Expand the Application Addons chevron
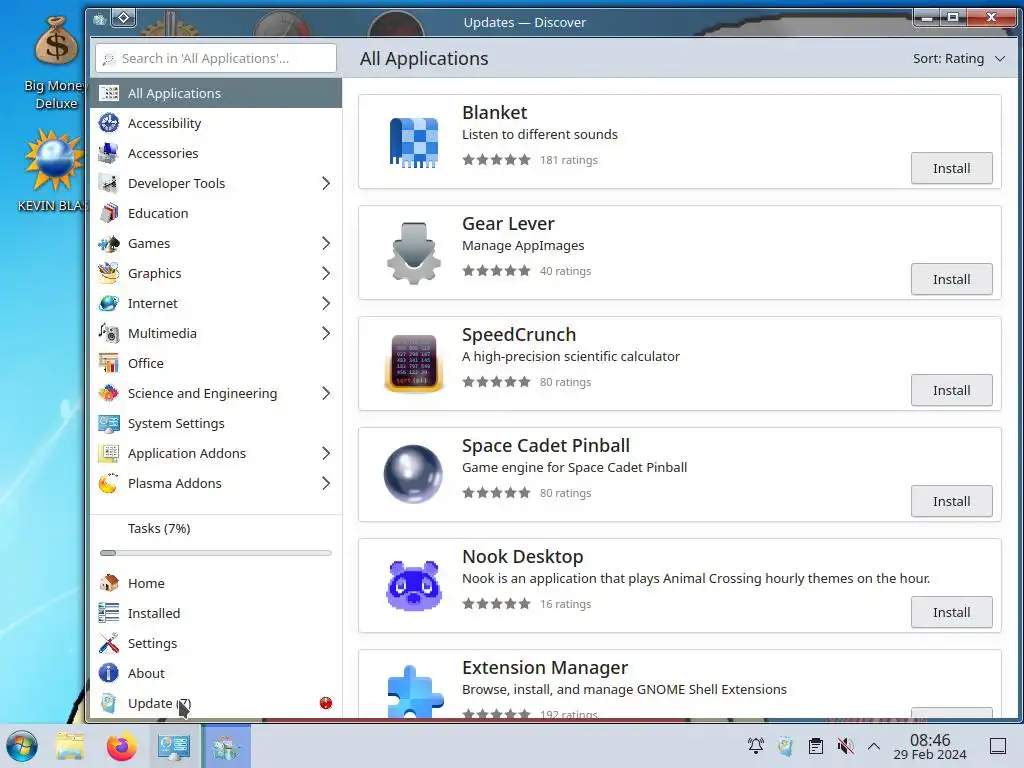This screenshot has width=1024, height=768. coord(326,453)
